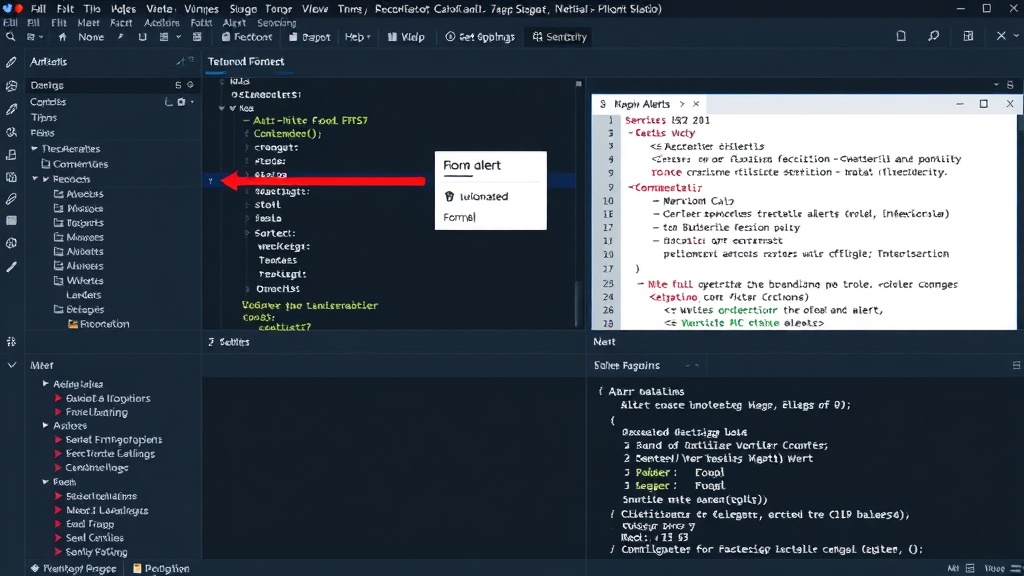
Task: Open the Slugo menu in the top menu bar
Action: (x=243, y=9)
